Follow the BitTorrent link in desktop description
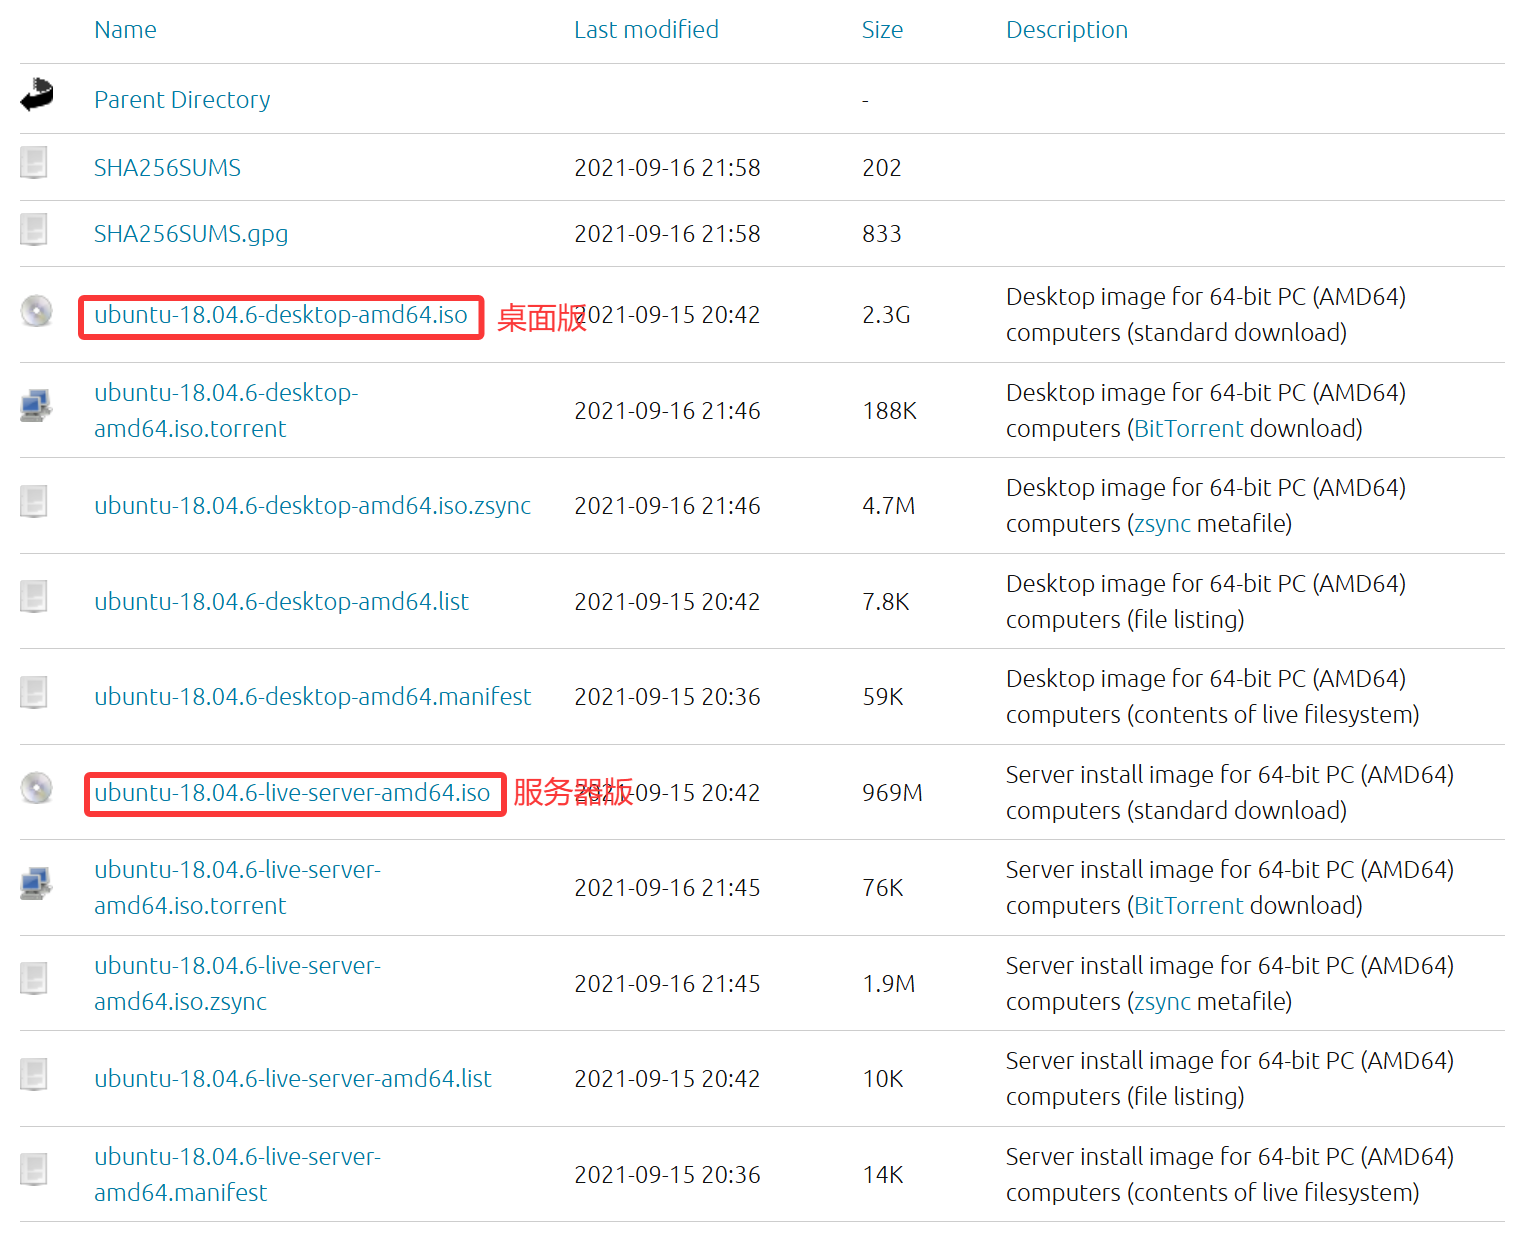This screenshot has height=1242, width=1524. tap(1189, 429)
